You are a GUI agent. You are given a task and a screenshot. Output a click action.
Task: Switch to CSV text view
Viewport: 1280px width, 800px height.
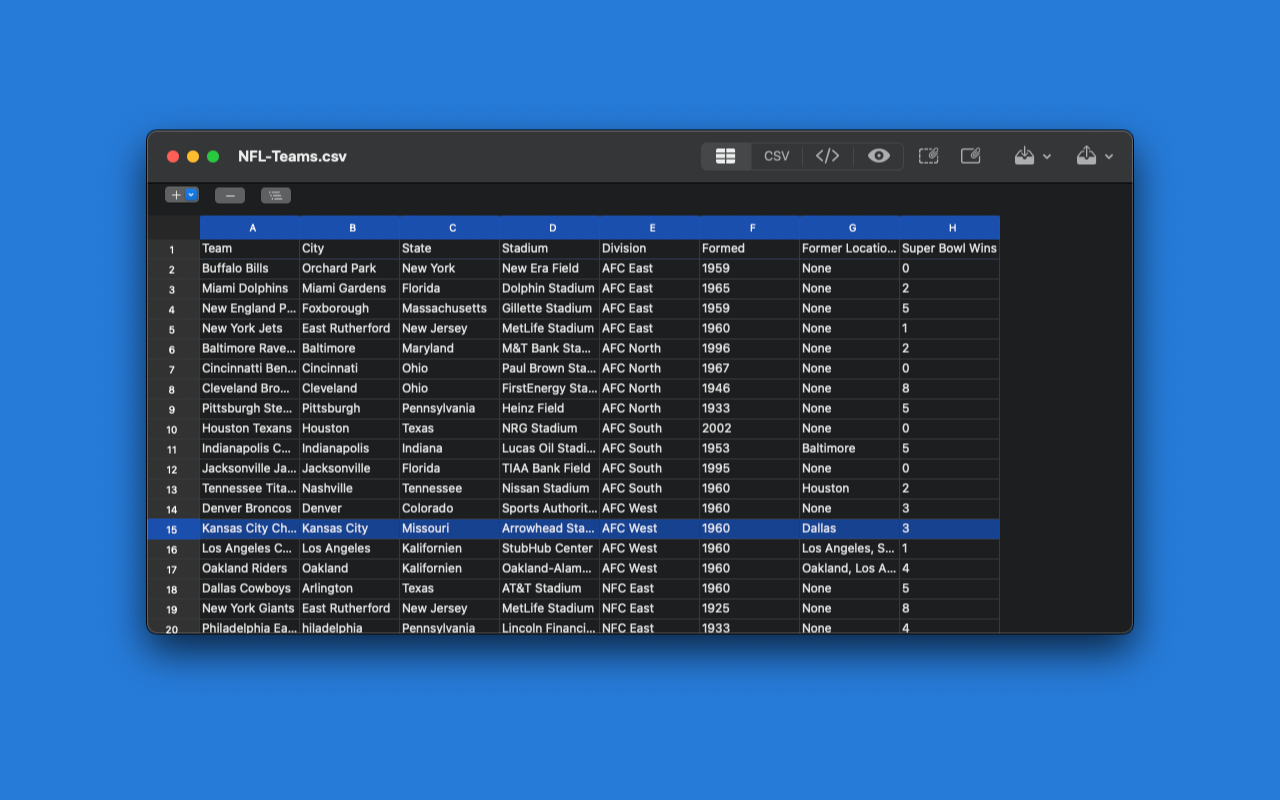pyautogui.click(x=776, y=156)
